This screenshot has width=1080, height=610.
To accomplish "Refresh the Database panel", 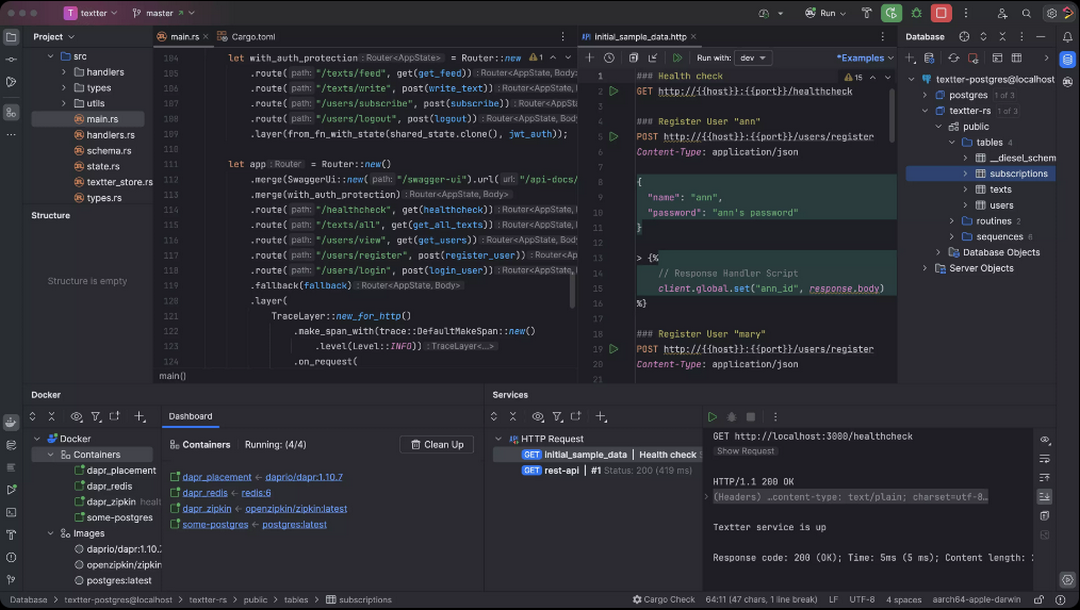I will (x=953, y=58).
